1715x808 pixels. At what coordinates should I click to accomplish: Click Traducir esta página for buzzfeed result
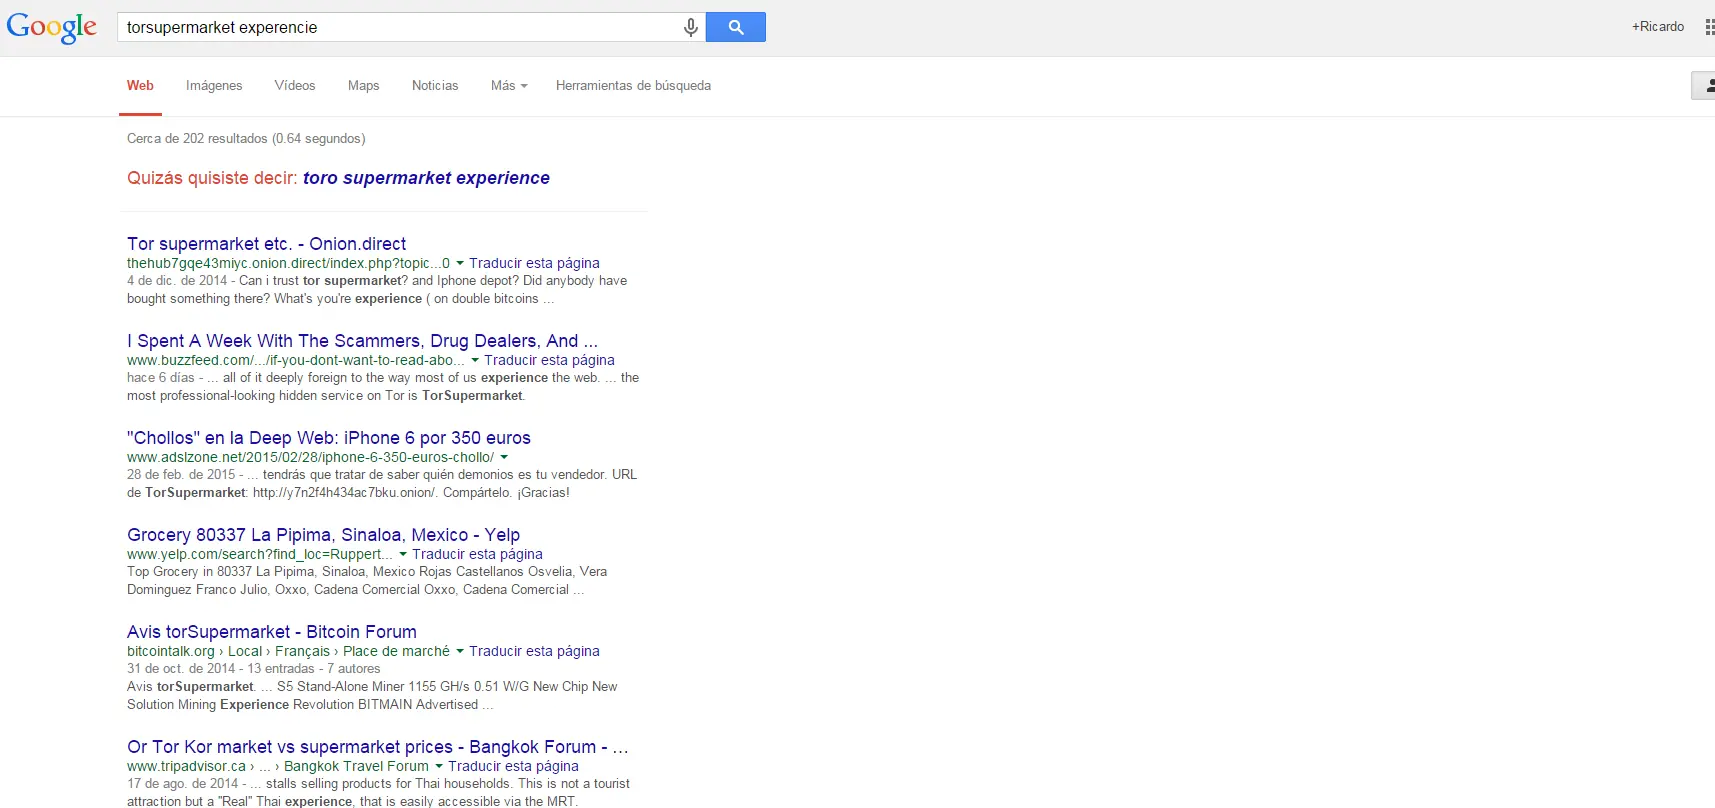[549, 361]
